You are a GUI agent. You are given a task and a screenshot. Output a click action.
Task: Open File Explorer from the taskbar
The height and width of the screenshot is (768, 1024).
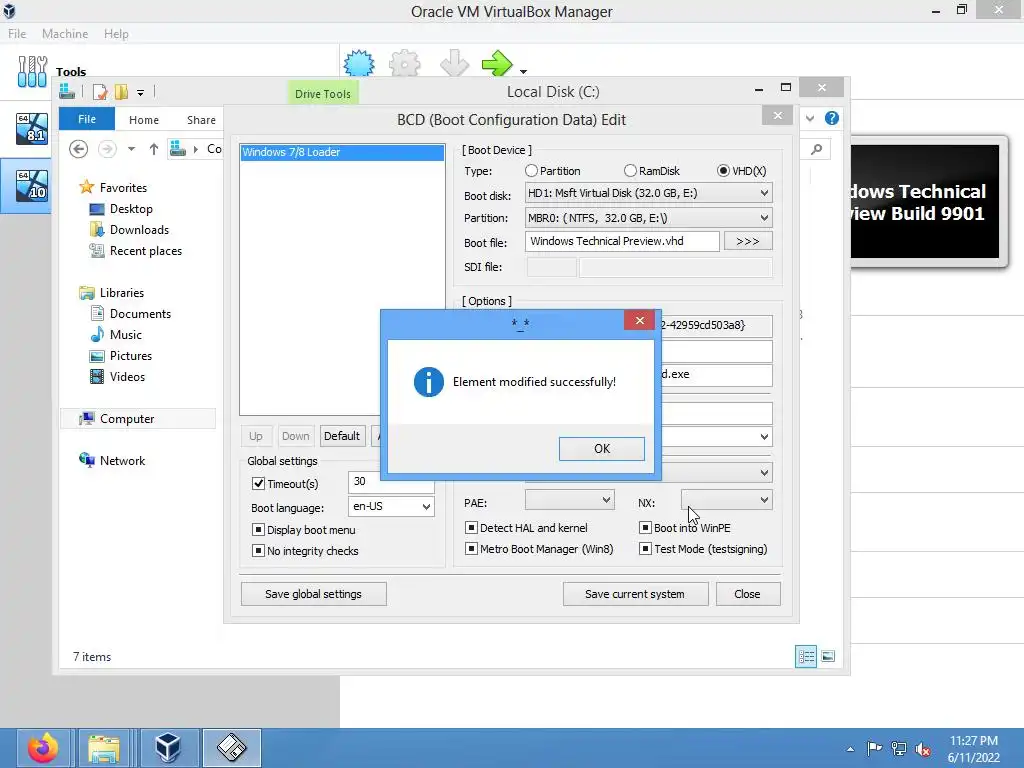pos(103,748)
